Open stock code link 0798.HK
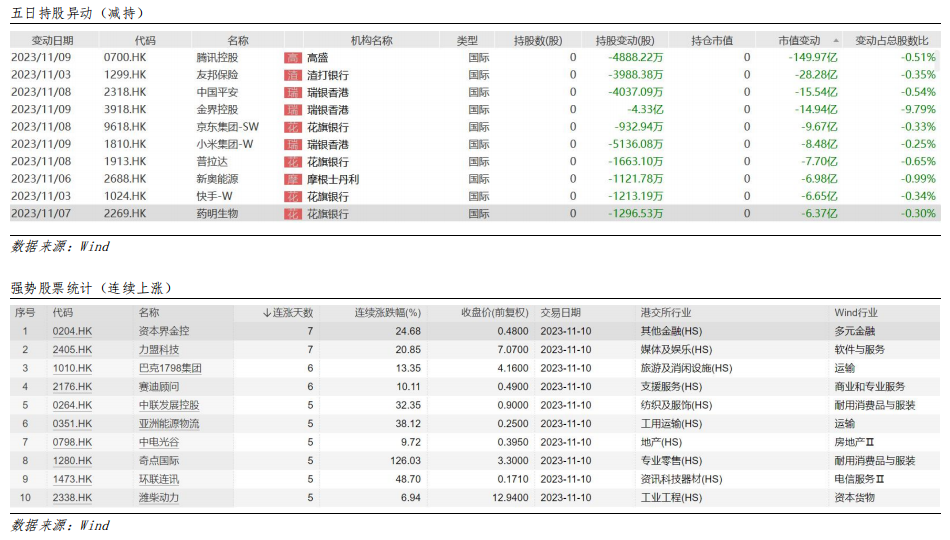950x540 pixels. [72, 442]
